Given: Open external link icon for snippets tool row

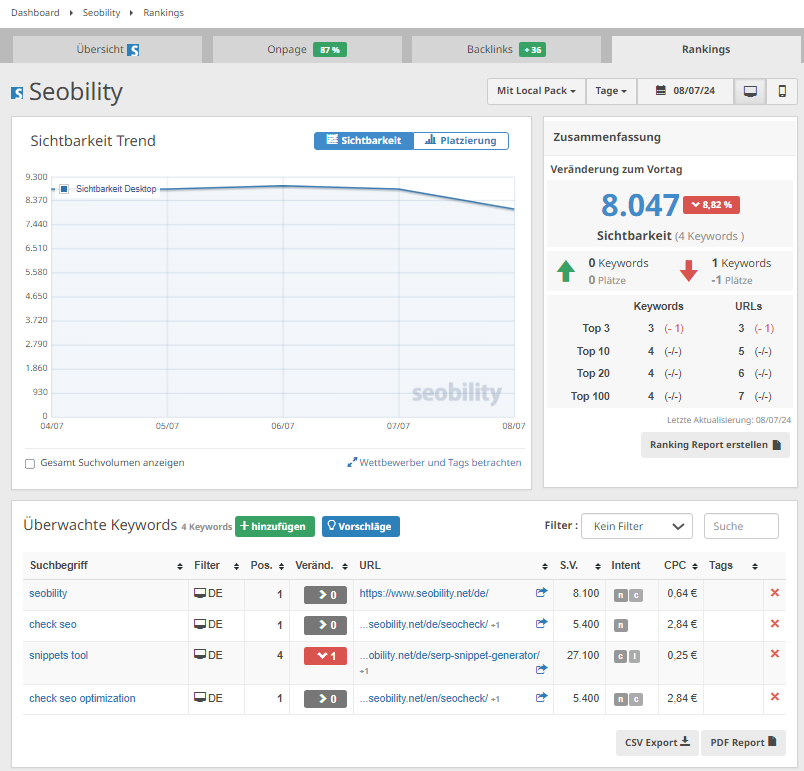Looking at the screenshot, I should pos(541,669).
